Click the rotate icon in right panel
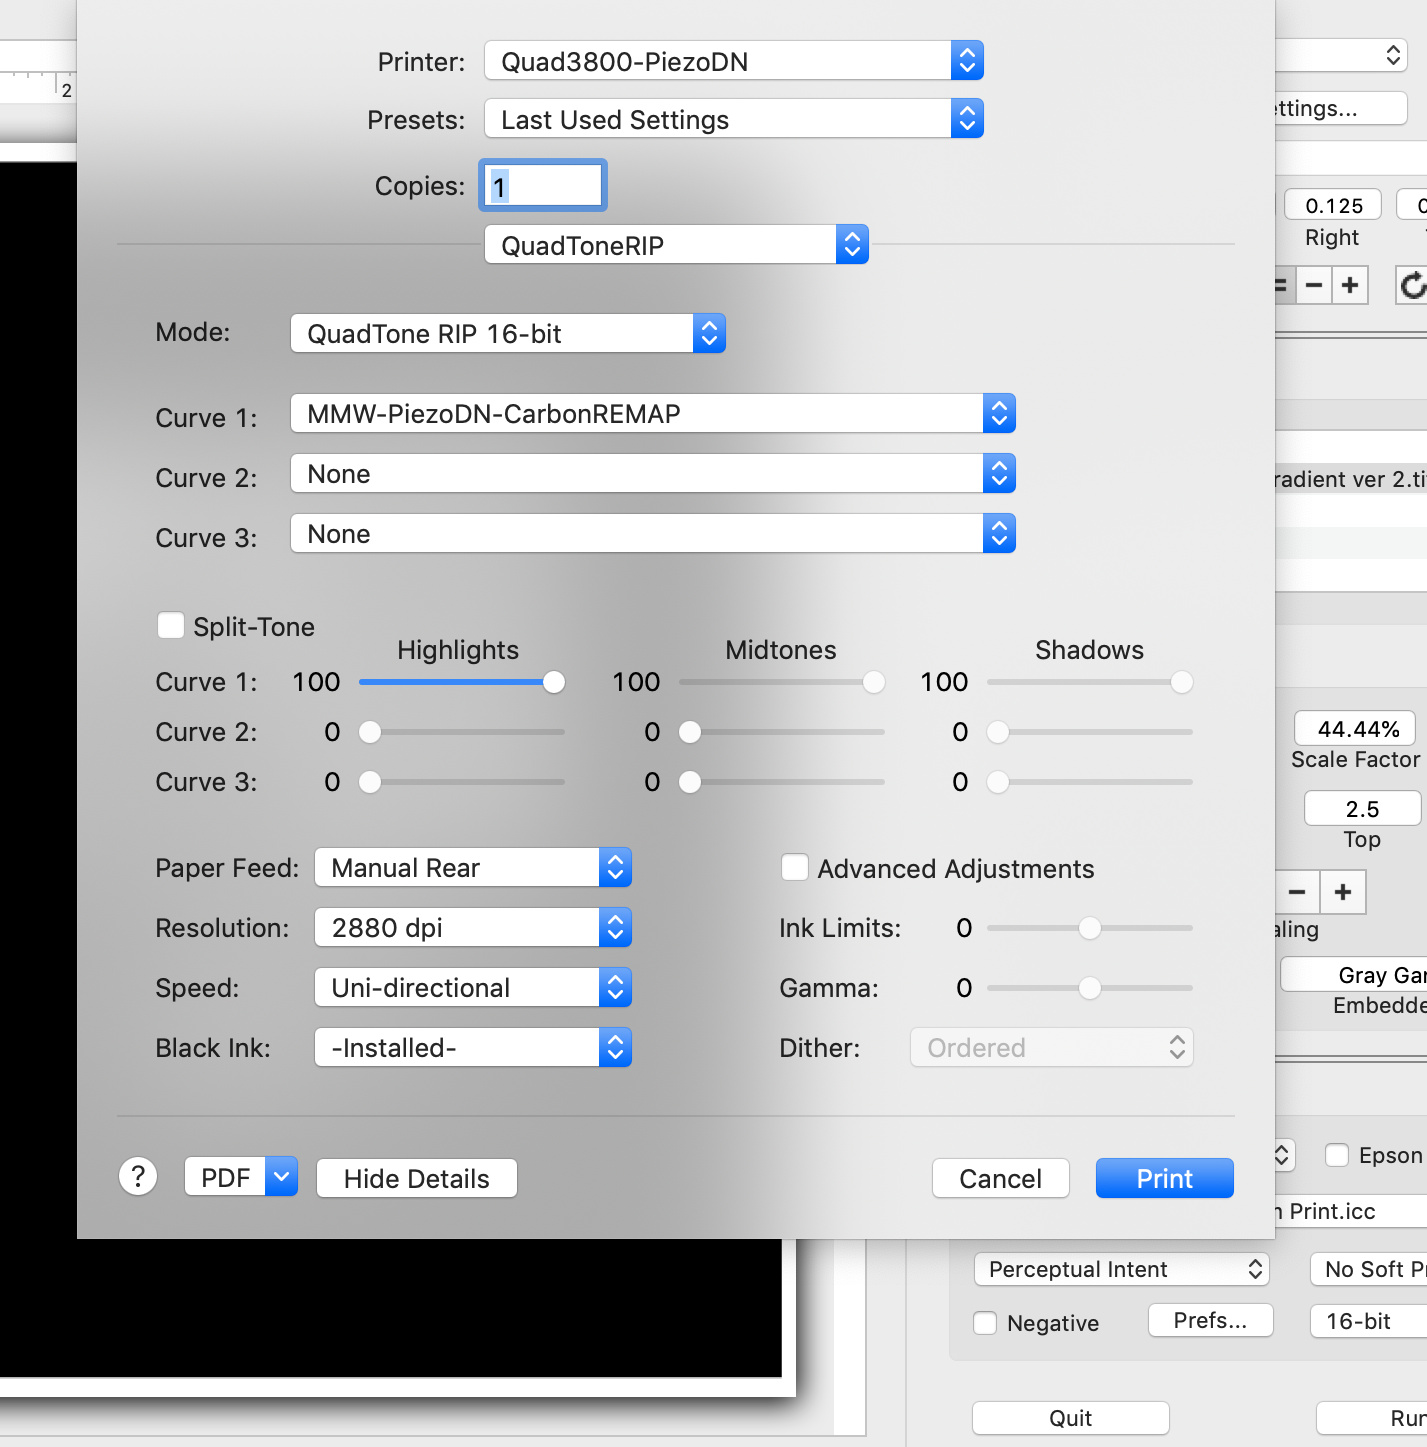The width and height of the screenshot is (1427, 1447). (x=1411, y=286)
